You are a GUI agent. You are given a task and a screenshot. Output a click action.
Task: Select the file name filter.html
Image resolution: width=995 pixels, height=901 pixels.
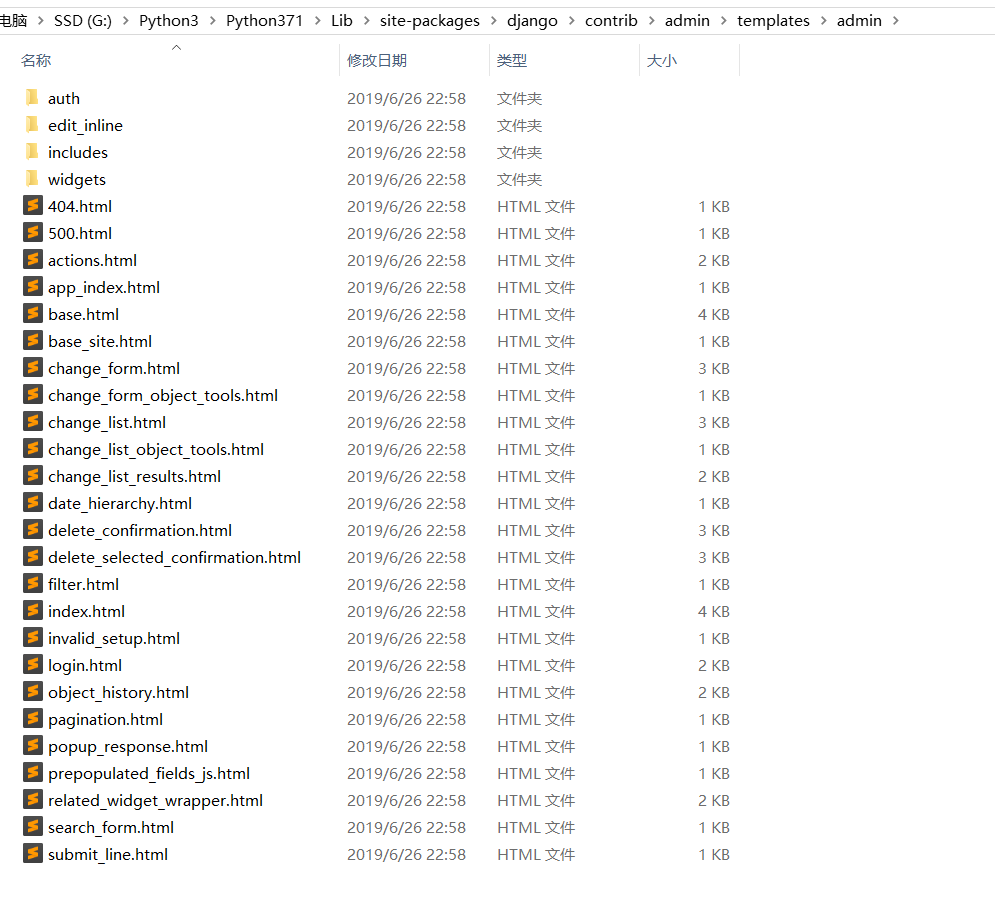pyautogui.click(x=83, y=584)
